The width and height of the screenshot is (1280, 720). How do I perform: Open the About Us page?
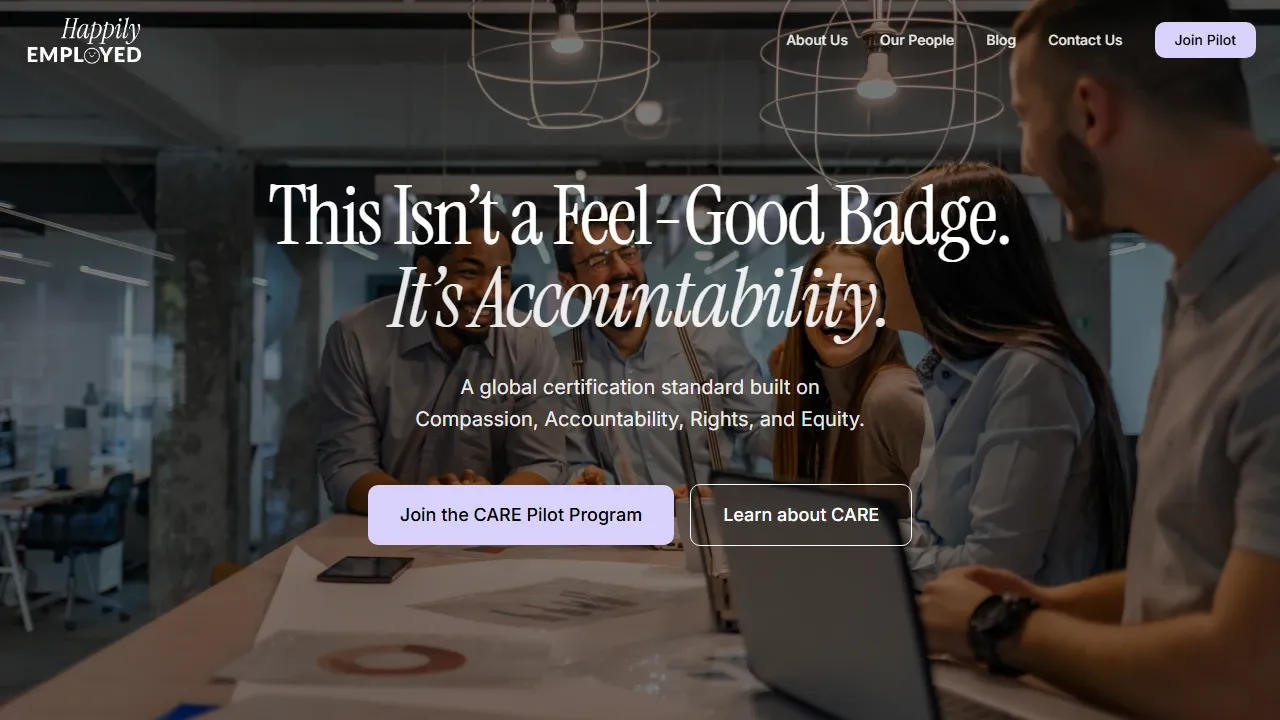pos(816,40)
